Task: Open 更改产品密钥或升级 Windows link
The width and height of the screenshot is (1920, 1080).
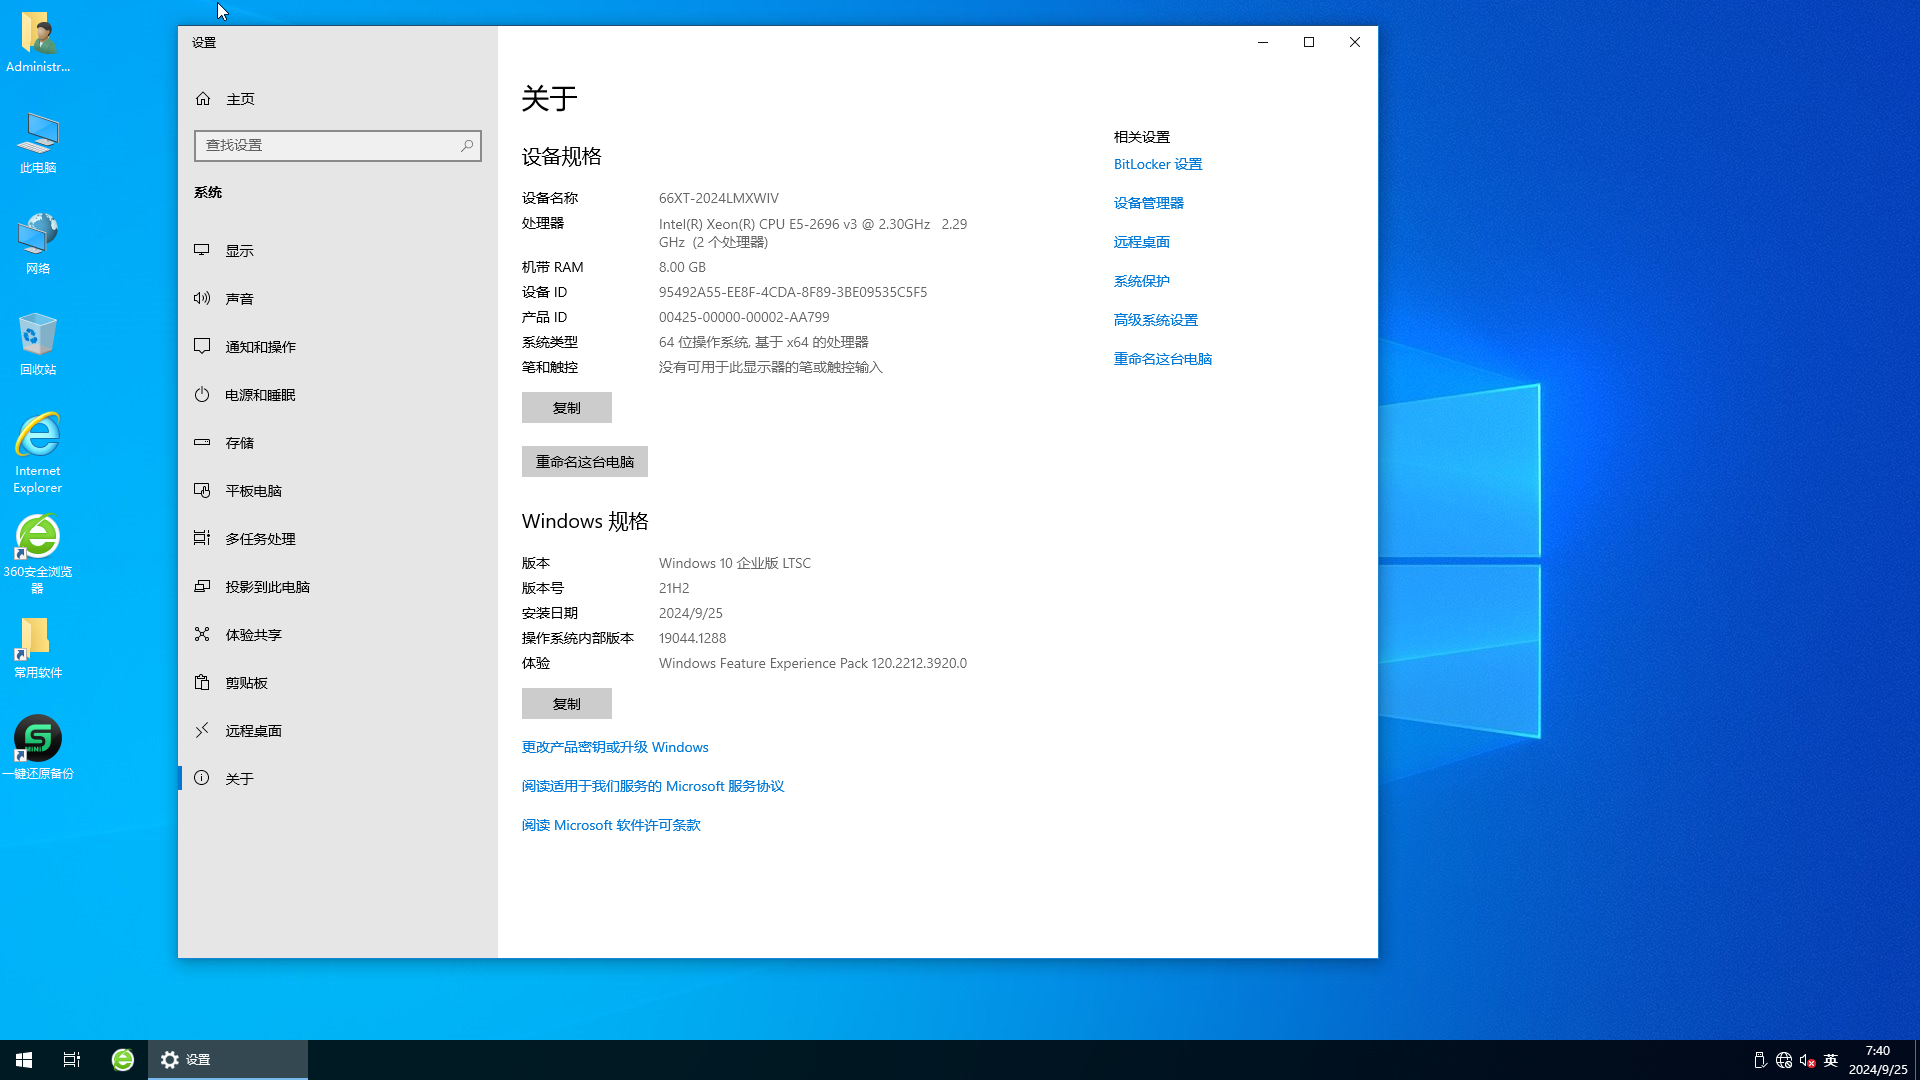Action: coord(616,746)
